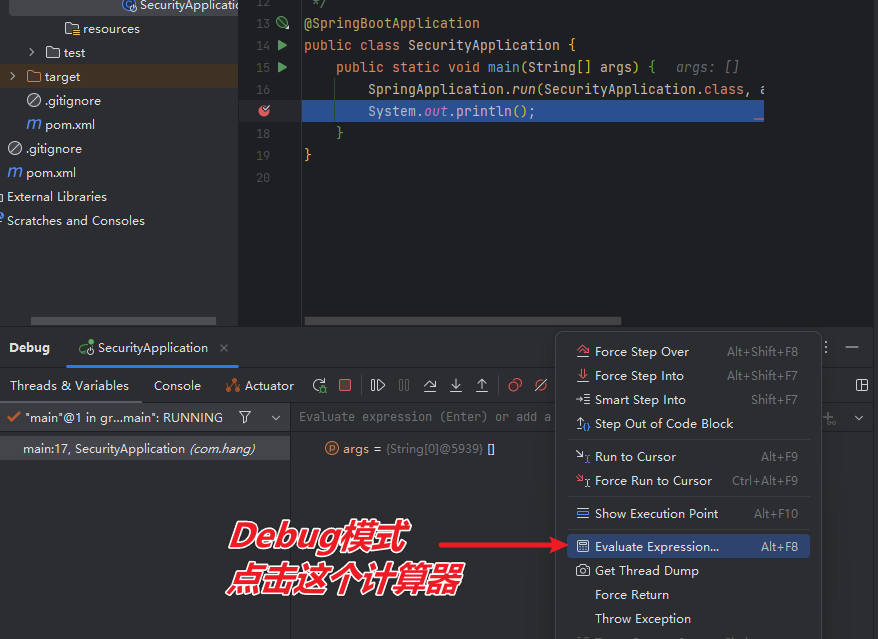Viewport: 878px width, 639px height.
Task: Click the Pause Program icon
Action: [404, 385]
